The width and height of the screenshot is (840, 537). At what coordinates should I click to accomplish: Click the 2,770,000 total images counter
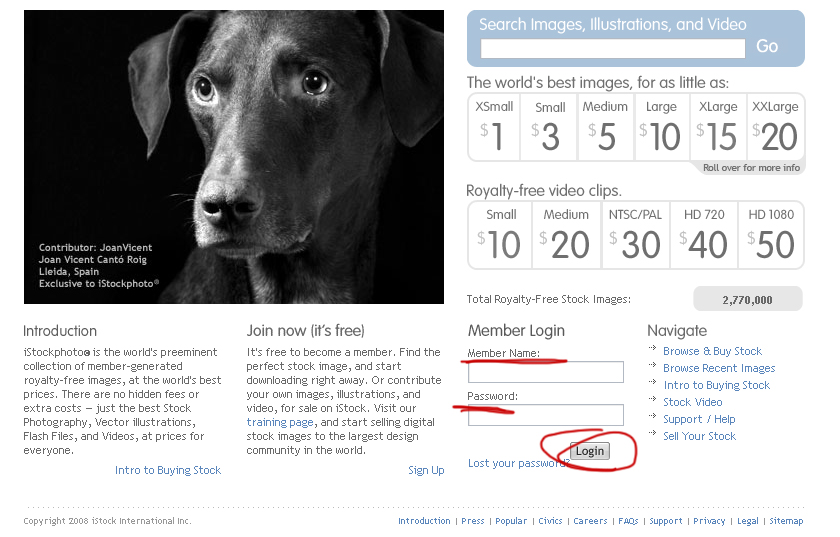tap(748, 299)
